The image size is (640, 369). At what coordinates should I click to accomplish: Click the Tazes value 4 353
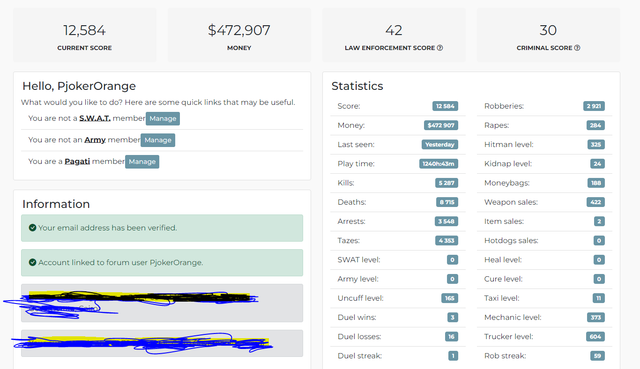pos(447,240)
